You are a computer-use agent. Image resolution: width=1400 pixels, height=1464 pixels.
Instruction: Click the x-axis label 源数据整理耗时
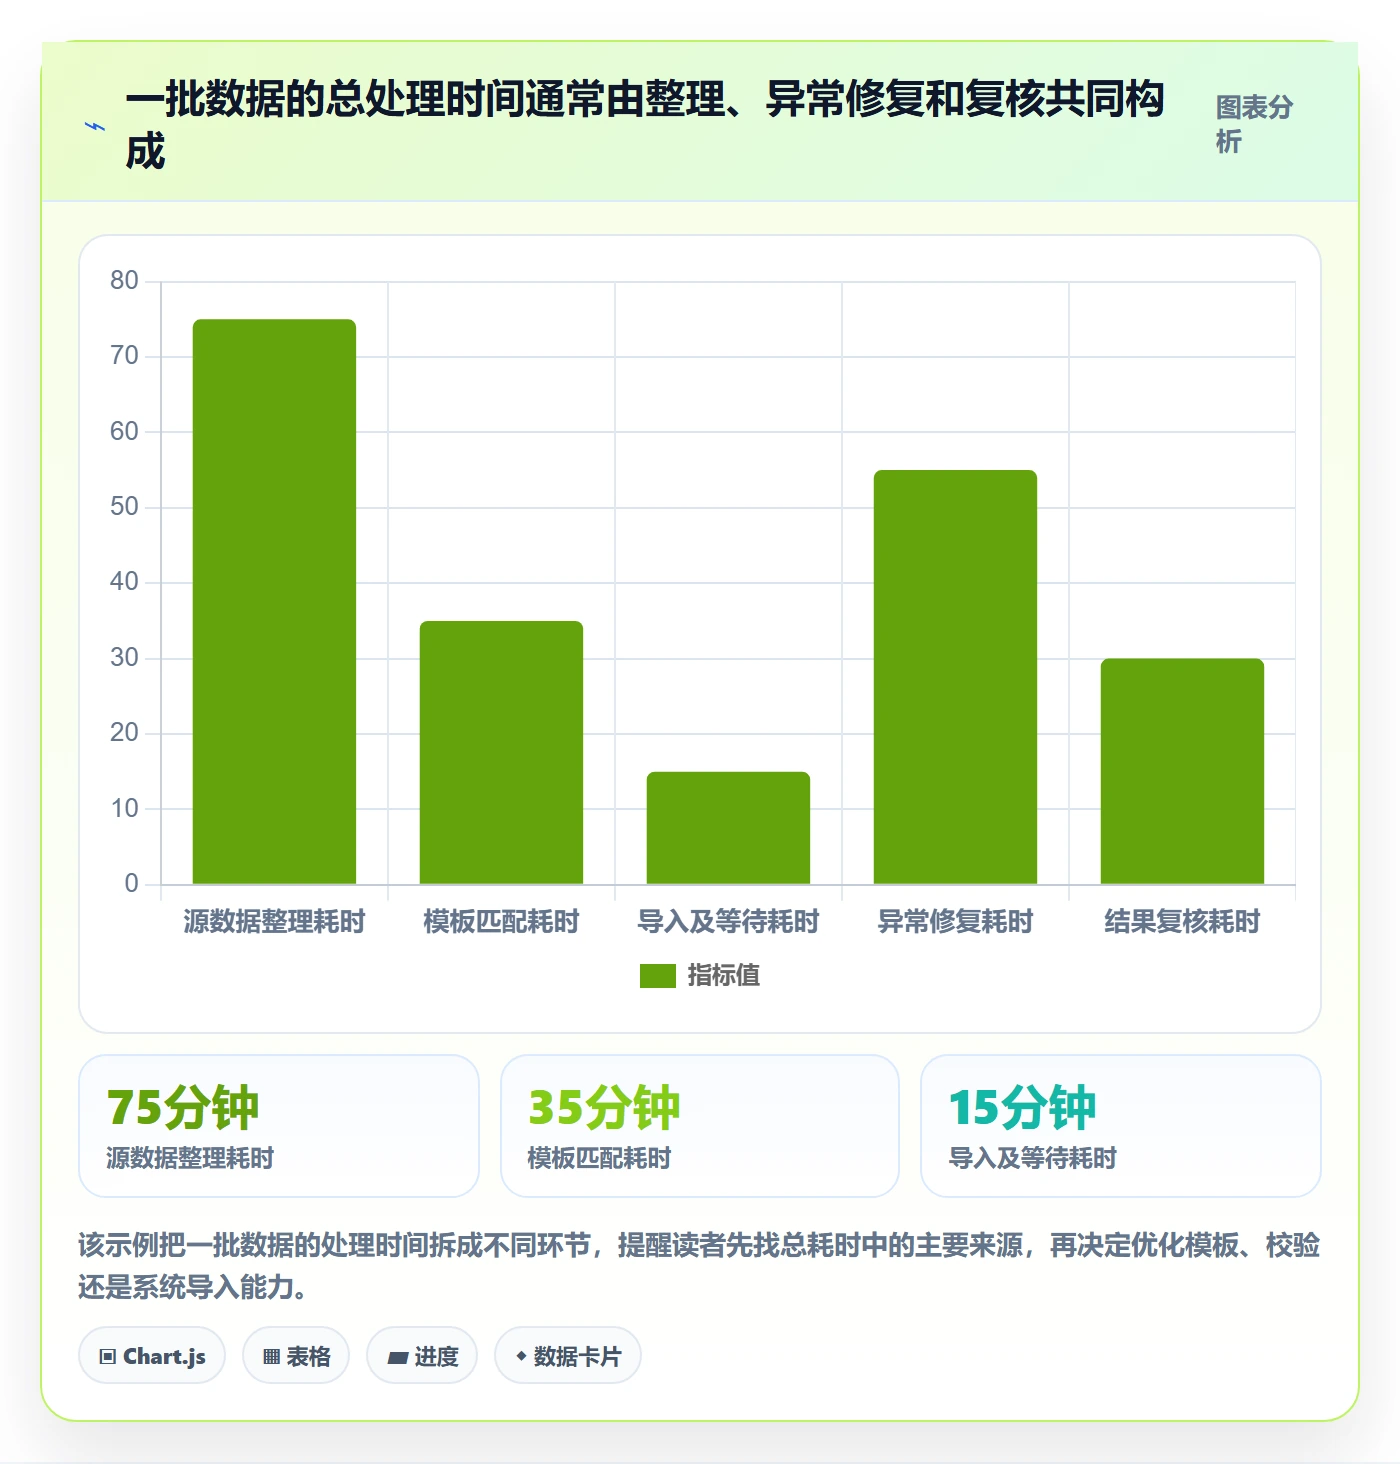[274, 921]
